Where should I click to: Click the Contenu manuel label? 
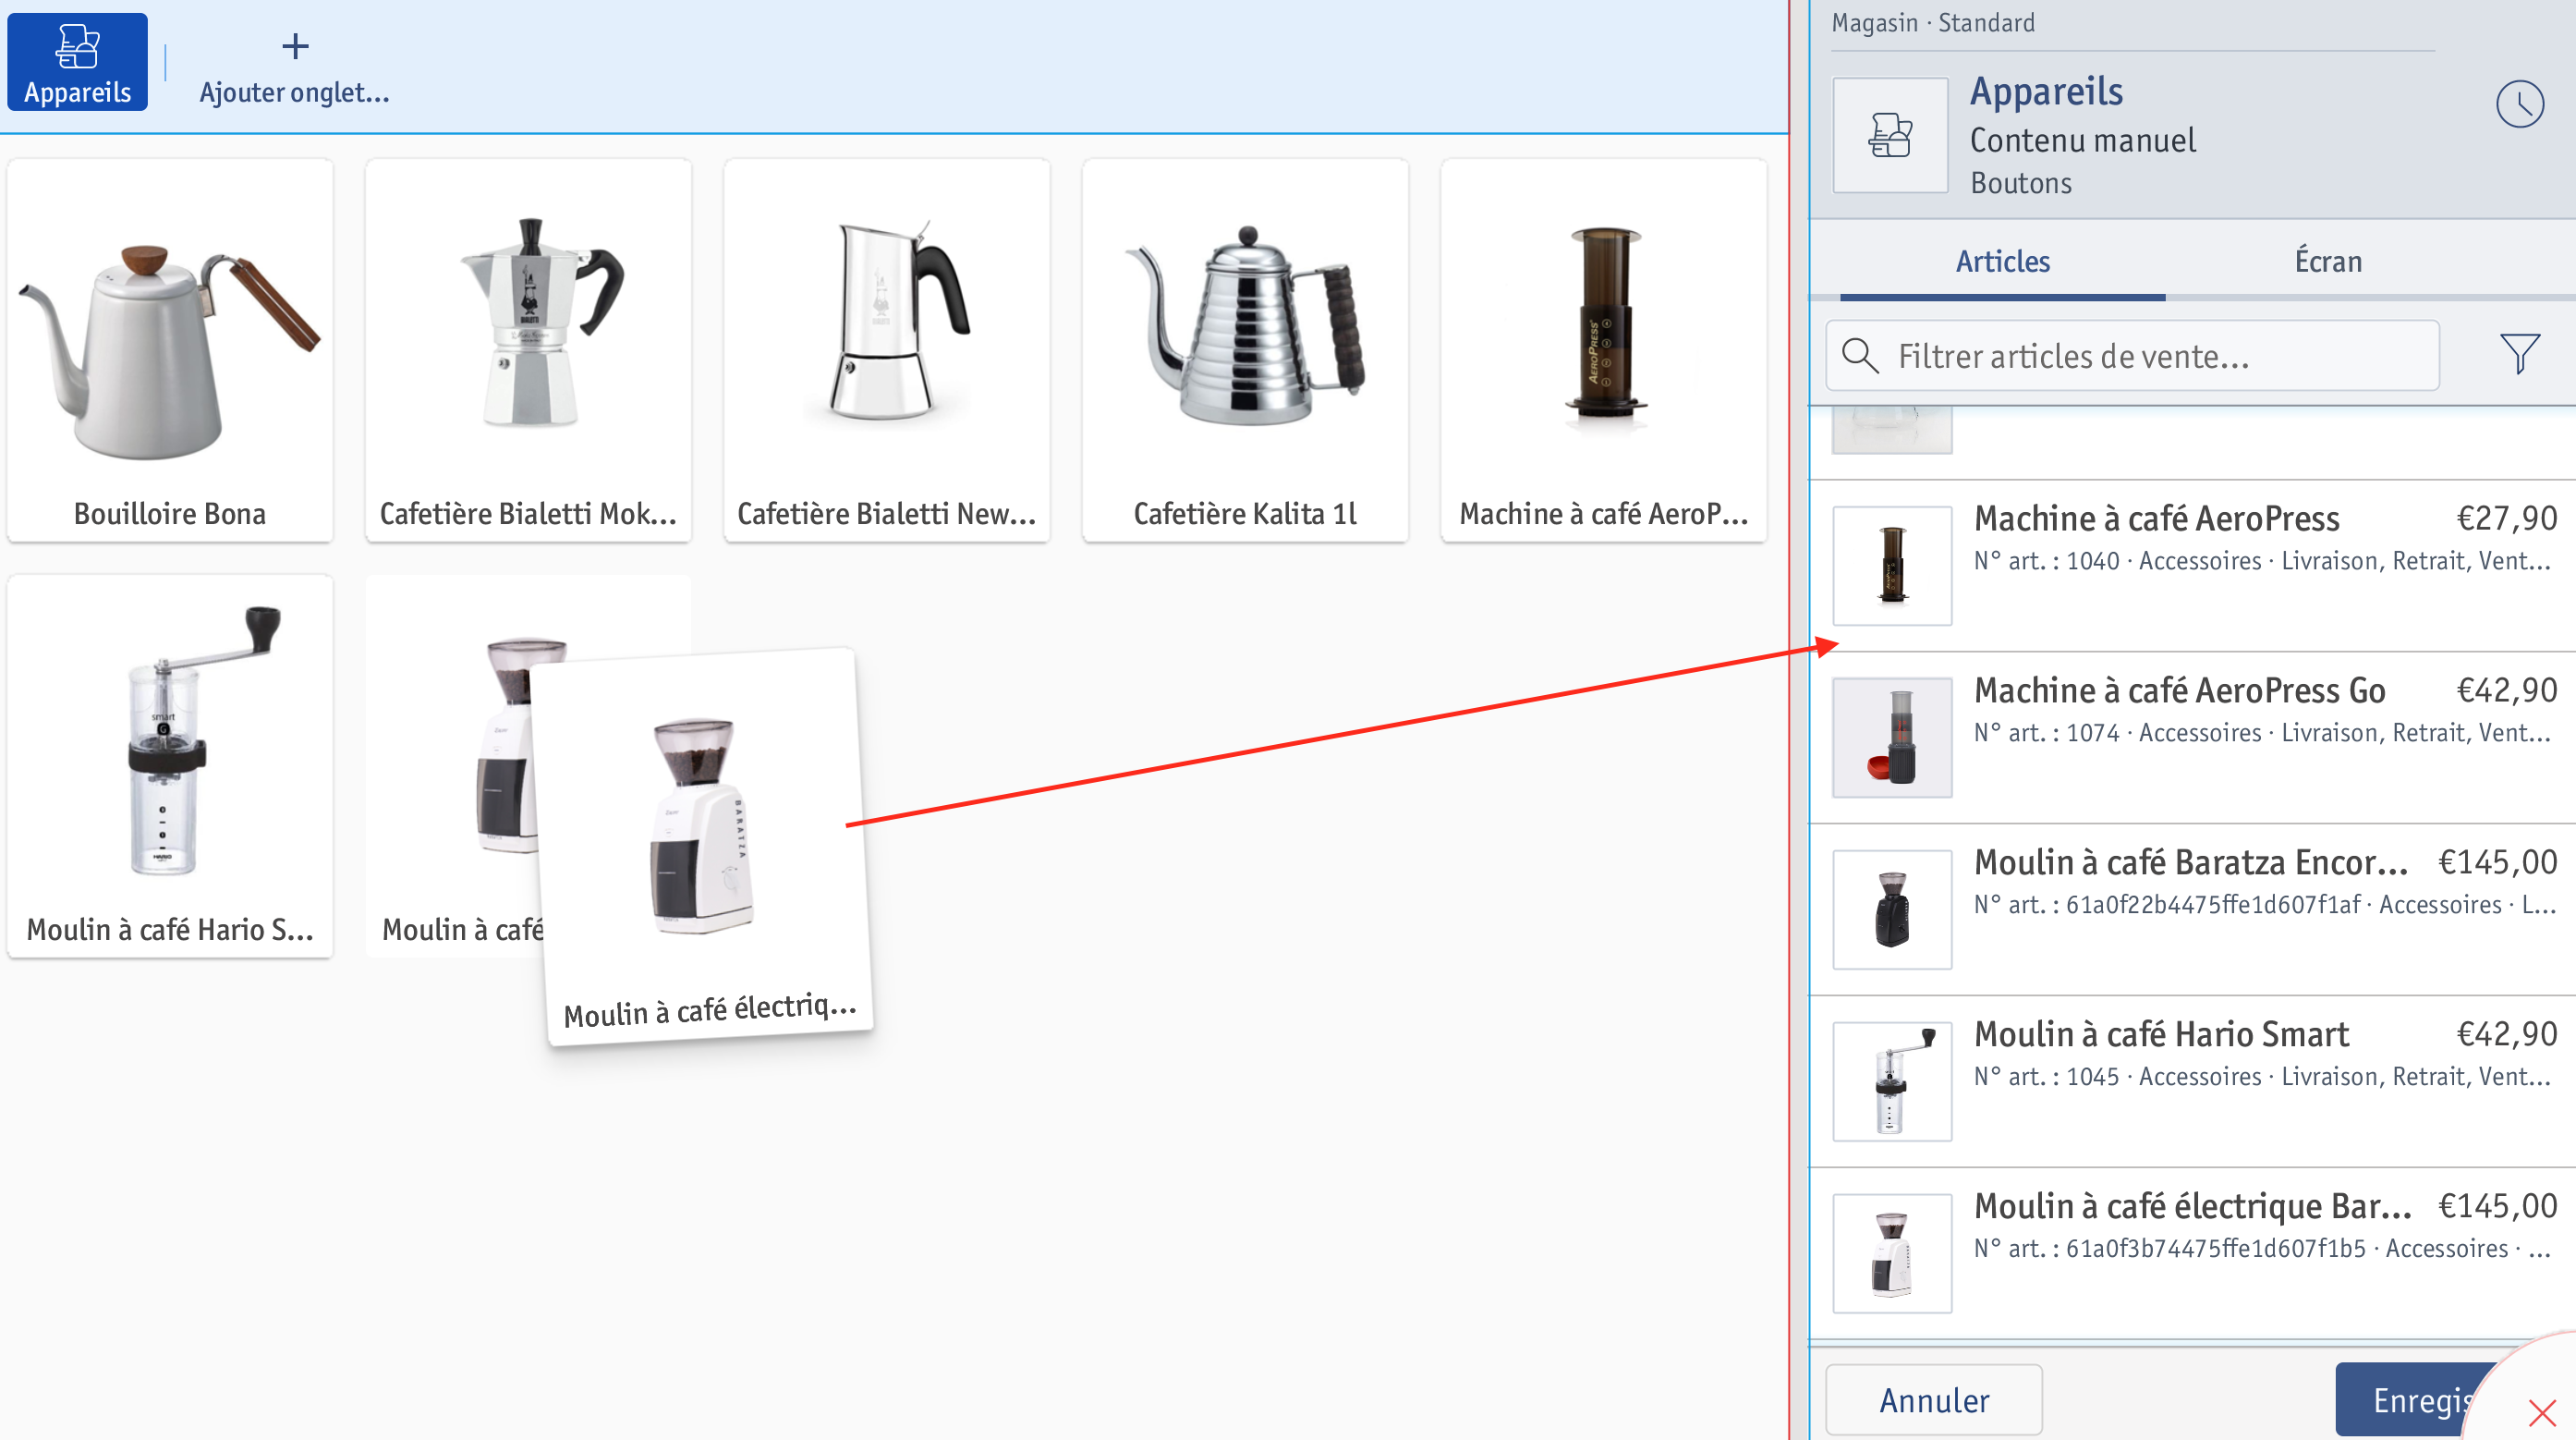(2082, 140)
